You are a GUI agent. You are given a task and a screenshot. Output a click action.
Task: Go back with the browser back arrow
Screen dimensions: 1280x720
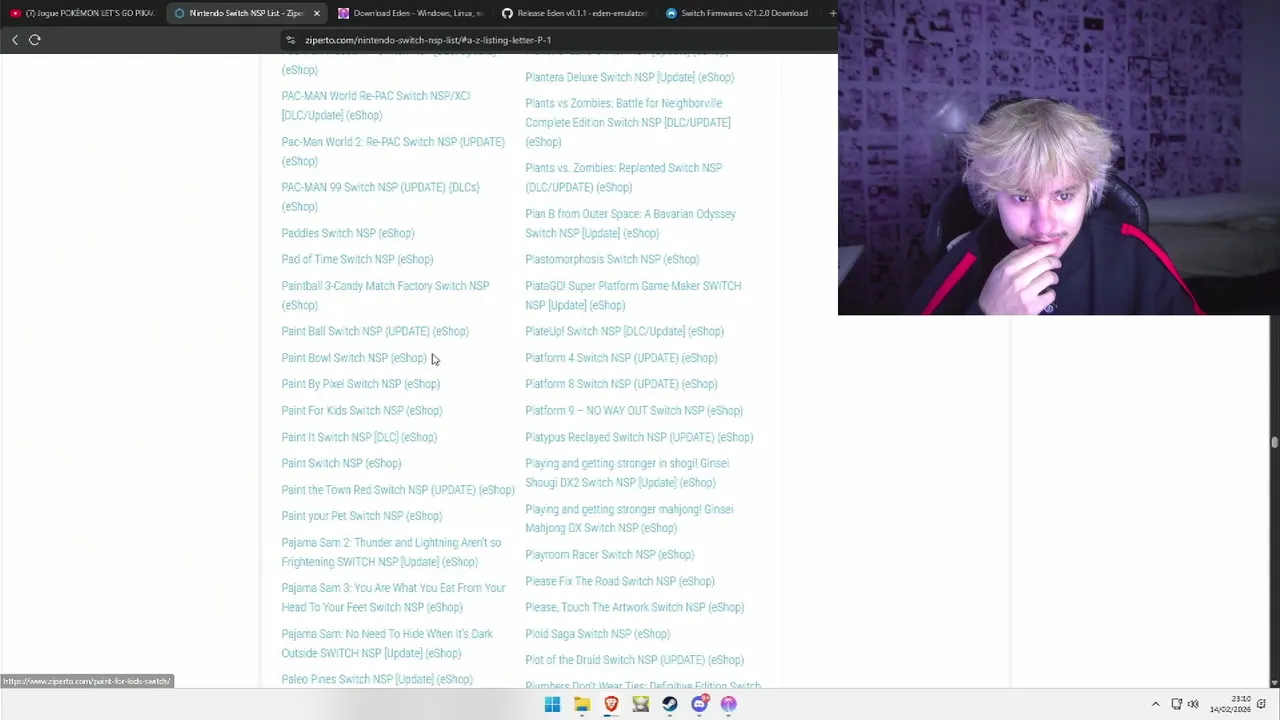pyautogui.click(x=15, y=40)
